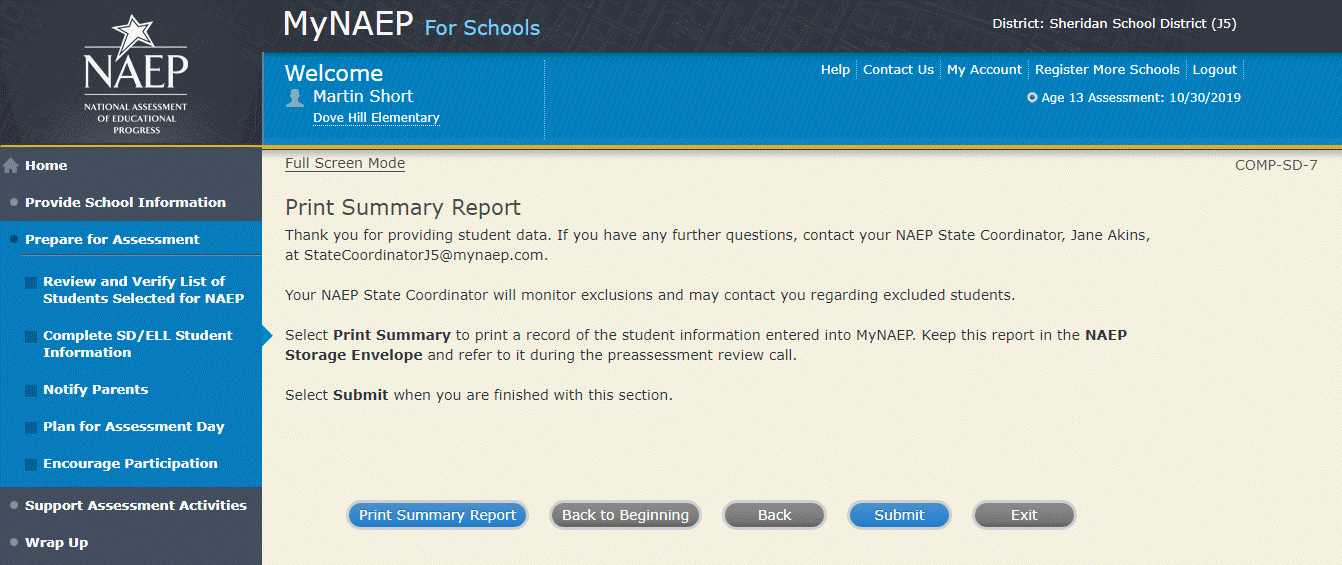Click the District: Sheridan School District (J5) text
This screenshot has height=565, width=1342.
pos(1114,24)
